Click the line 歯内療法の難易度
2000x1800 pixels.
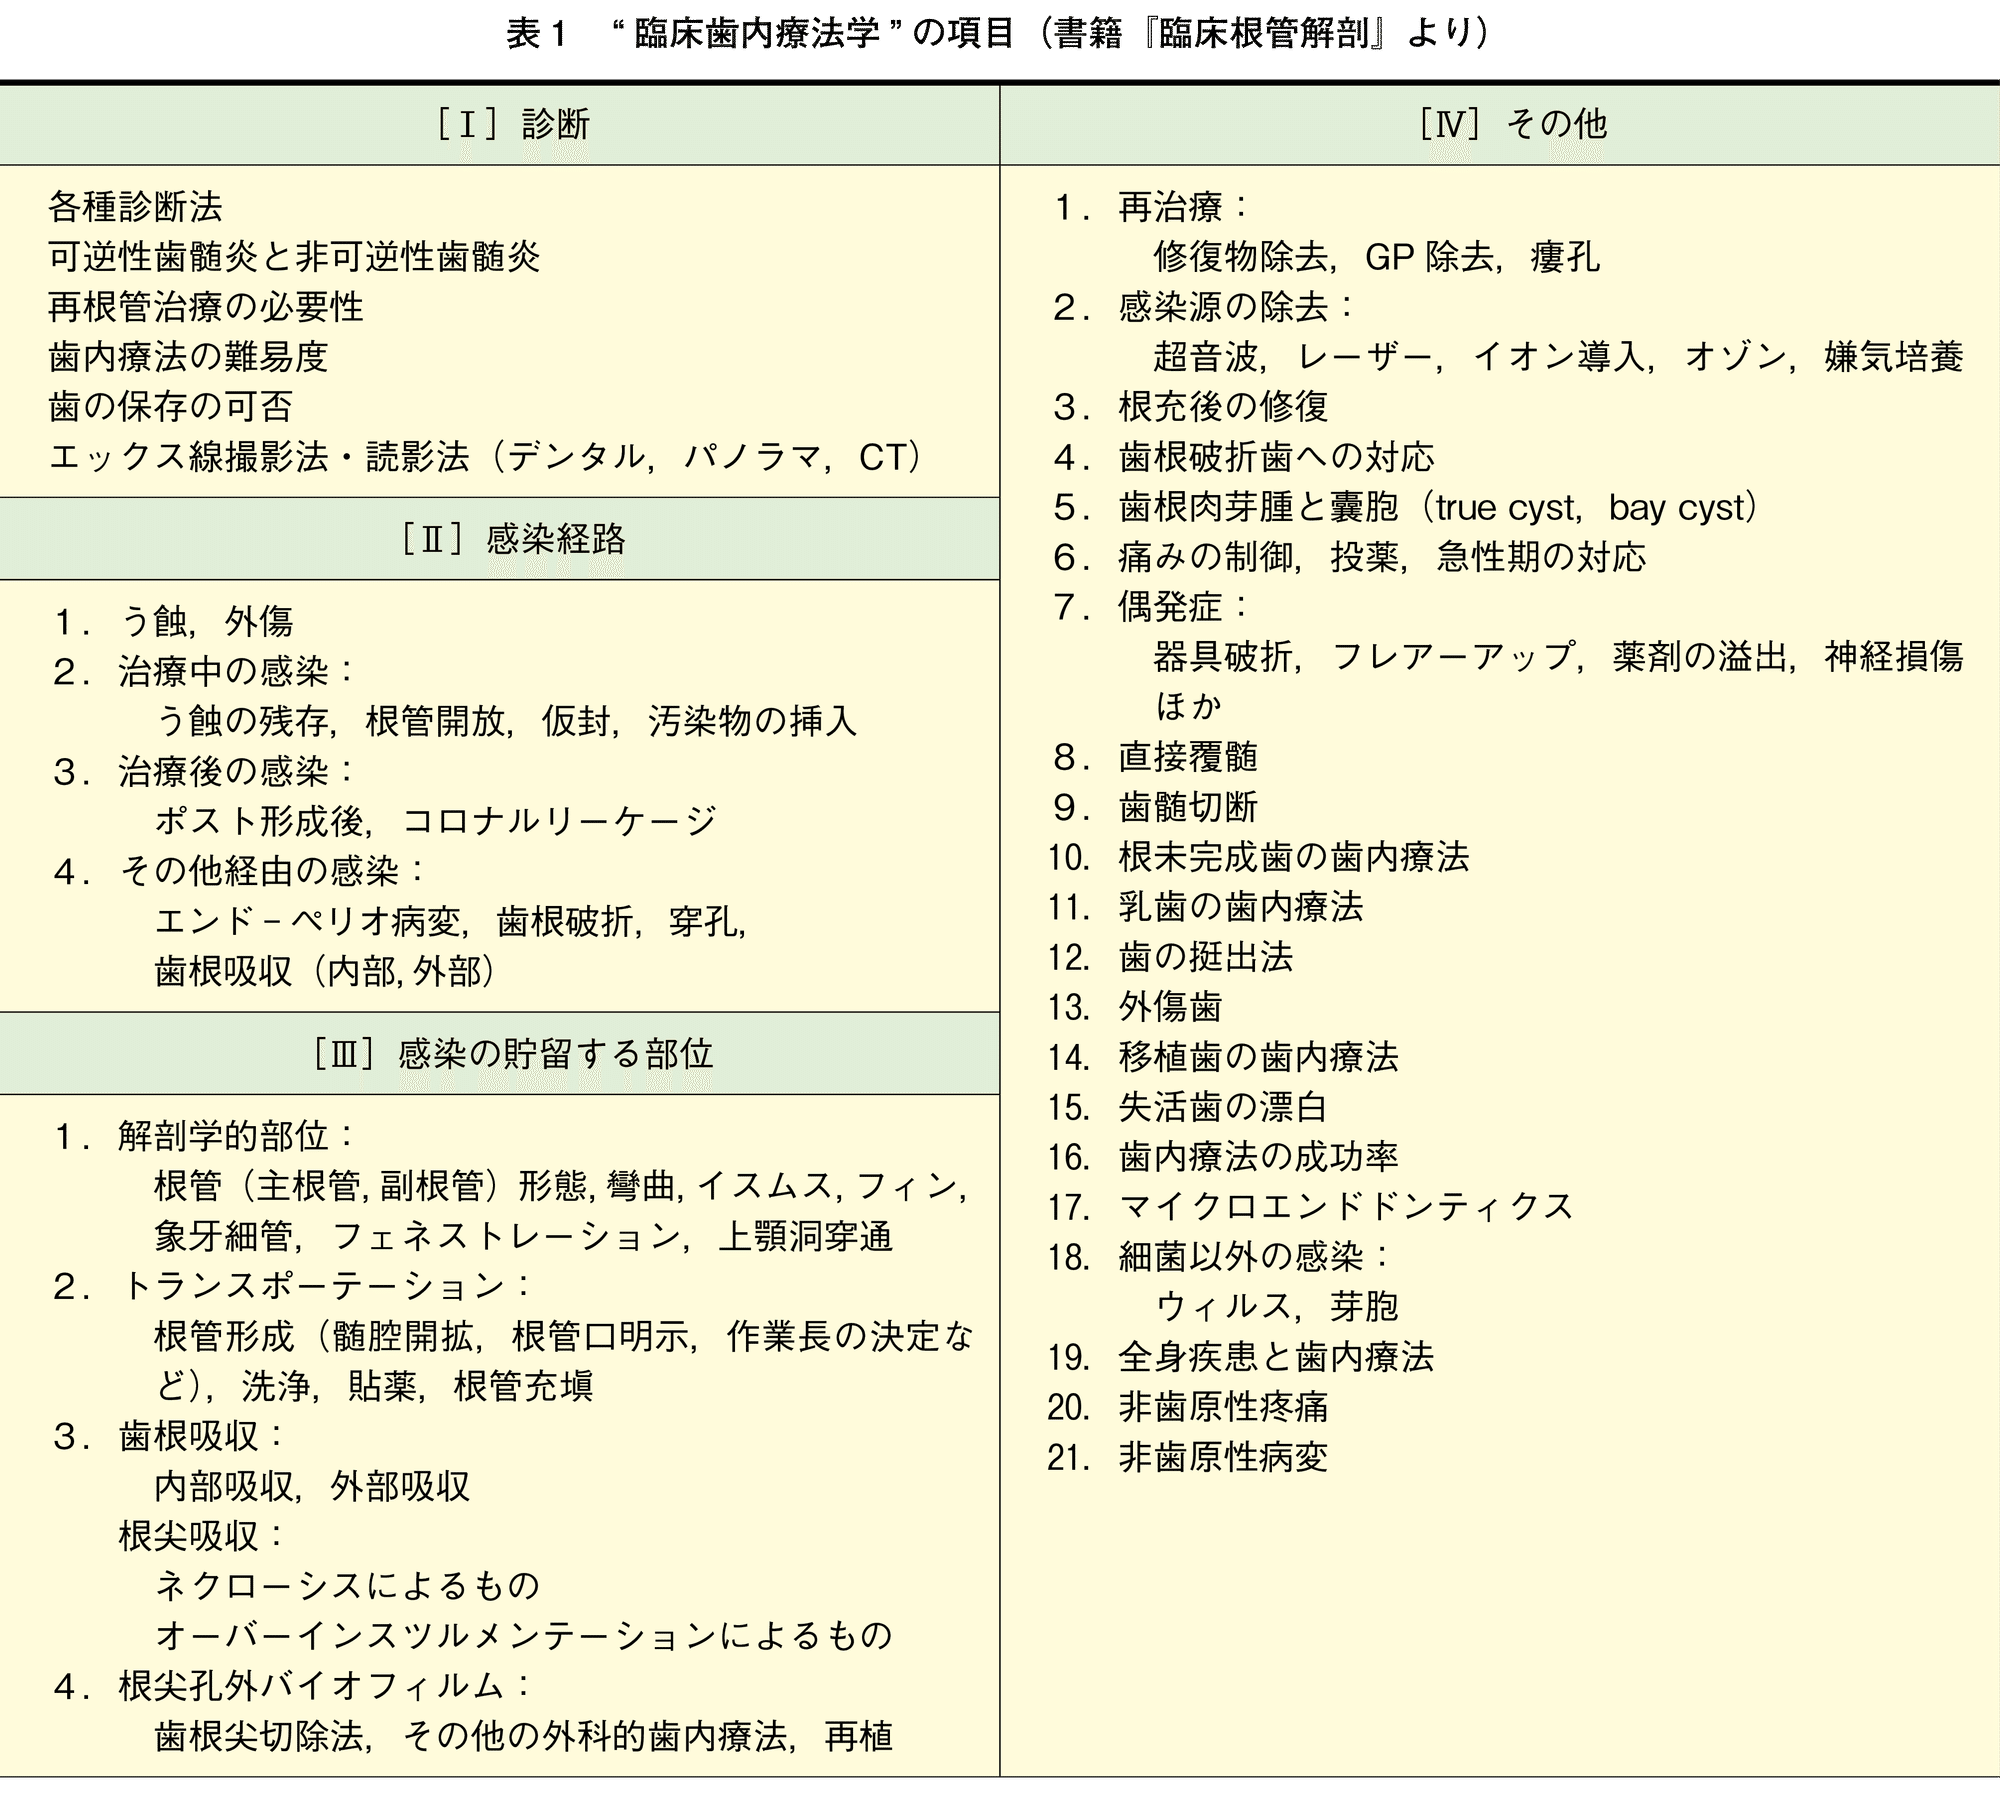(188, 357)
